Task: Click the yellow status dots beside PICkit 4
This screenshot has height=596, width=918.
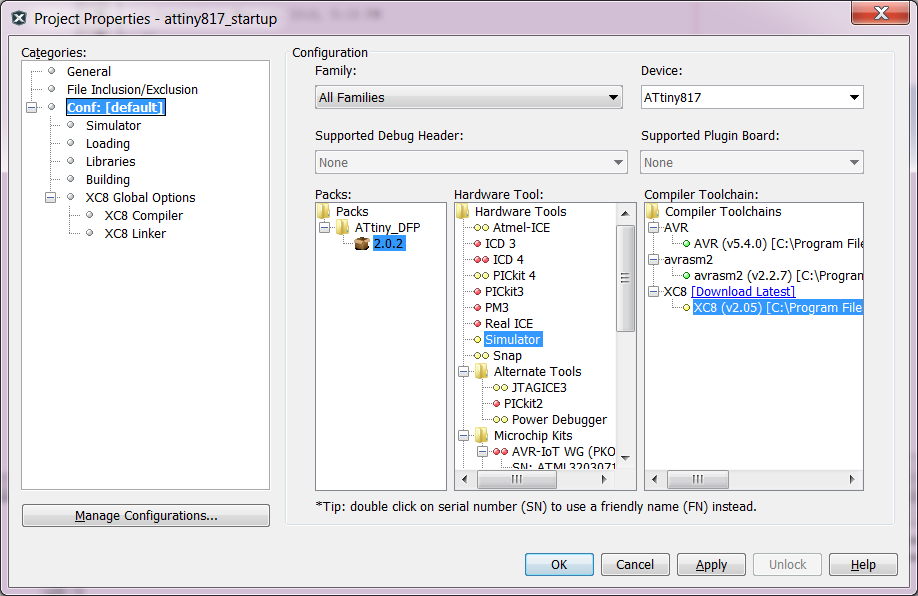Action: (481, 276)
